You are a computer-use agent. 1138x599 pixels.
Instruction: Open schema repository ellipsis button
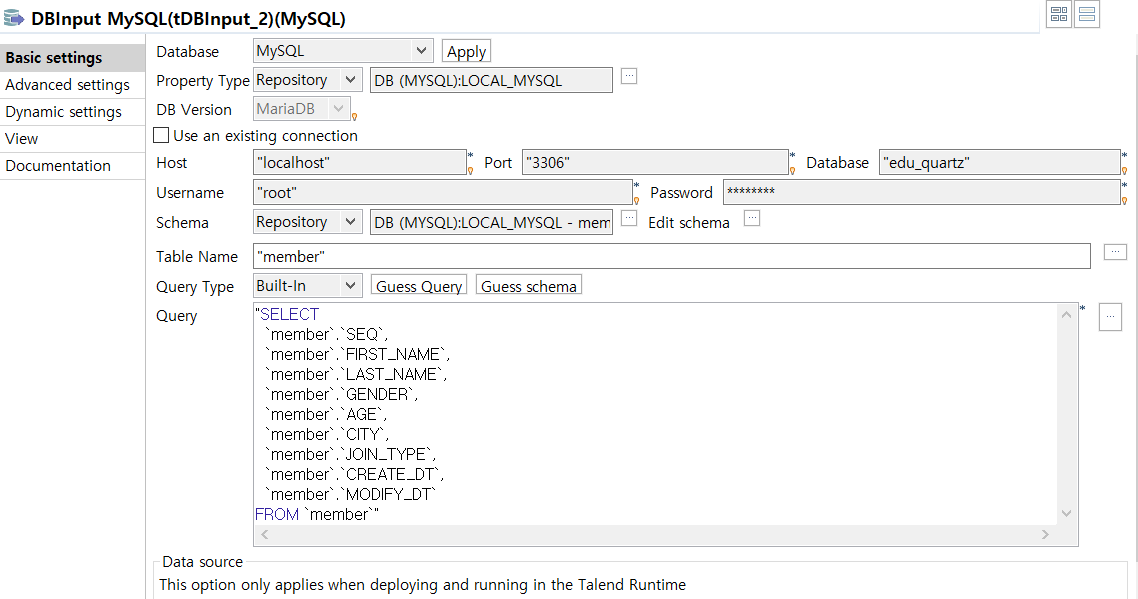[x=629, y=218]
